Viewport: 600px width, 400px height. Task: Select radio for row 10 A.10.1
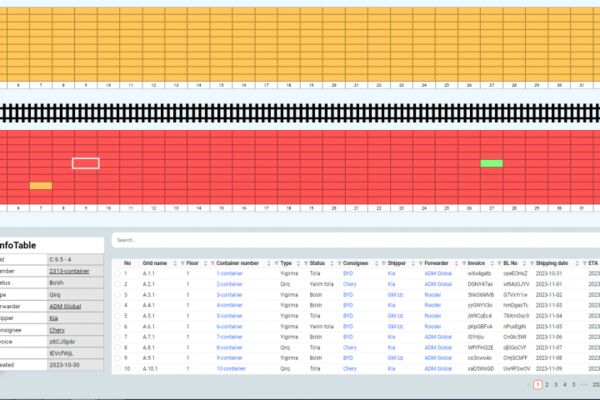tap(117, 369)
